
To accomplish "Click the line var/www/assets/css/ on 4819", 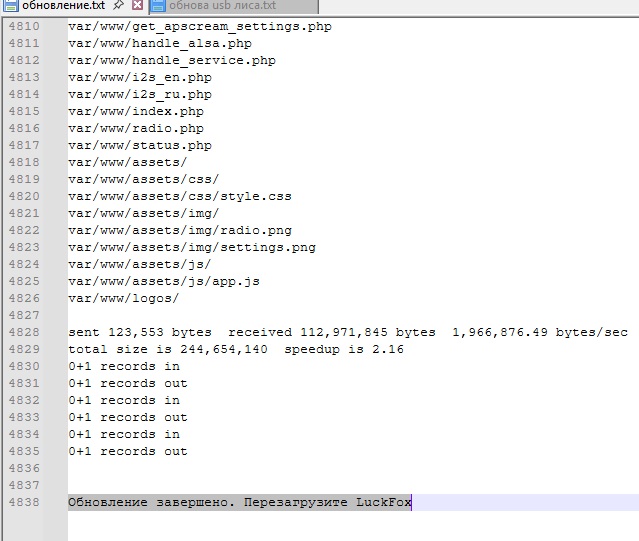I will click(x=143, y=179).
